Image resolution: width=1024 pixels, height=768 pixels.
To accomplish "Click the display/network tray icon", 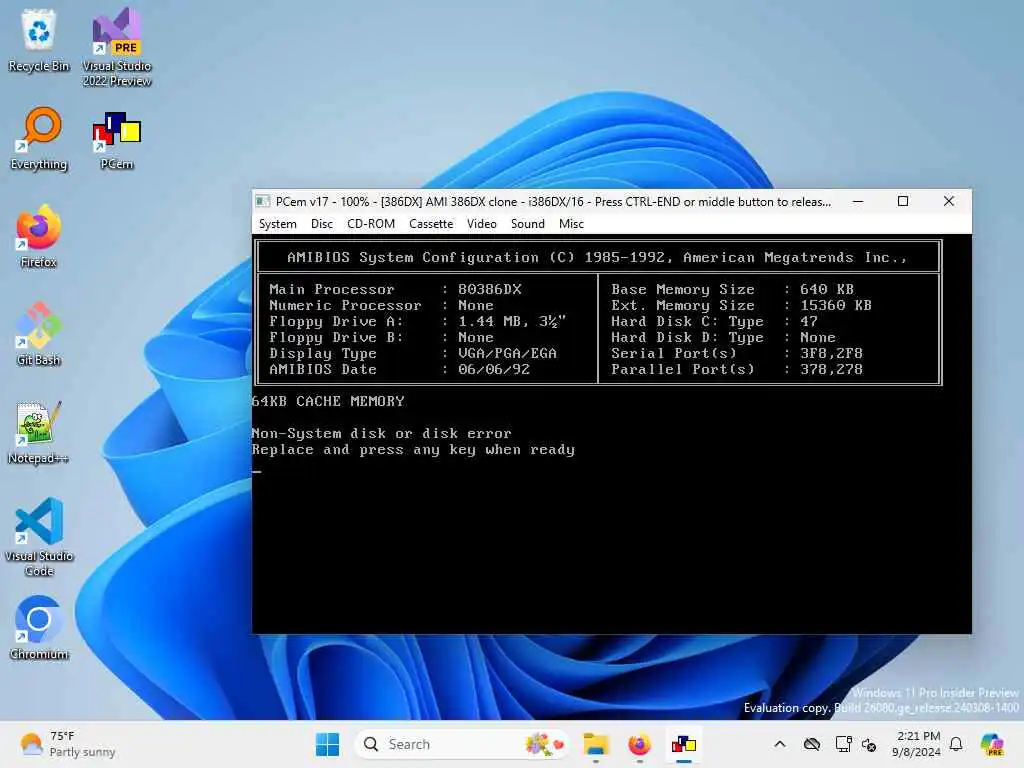I will tap(844, 744).
